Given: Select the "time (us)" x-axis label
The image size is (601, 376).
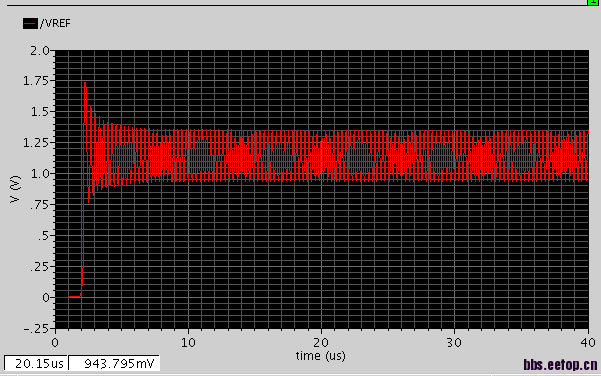Looking at the screenshot, I should tap(320, 356).
